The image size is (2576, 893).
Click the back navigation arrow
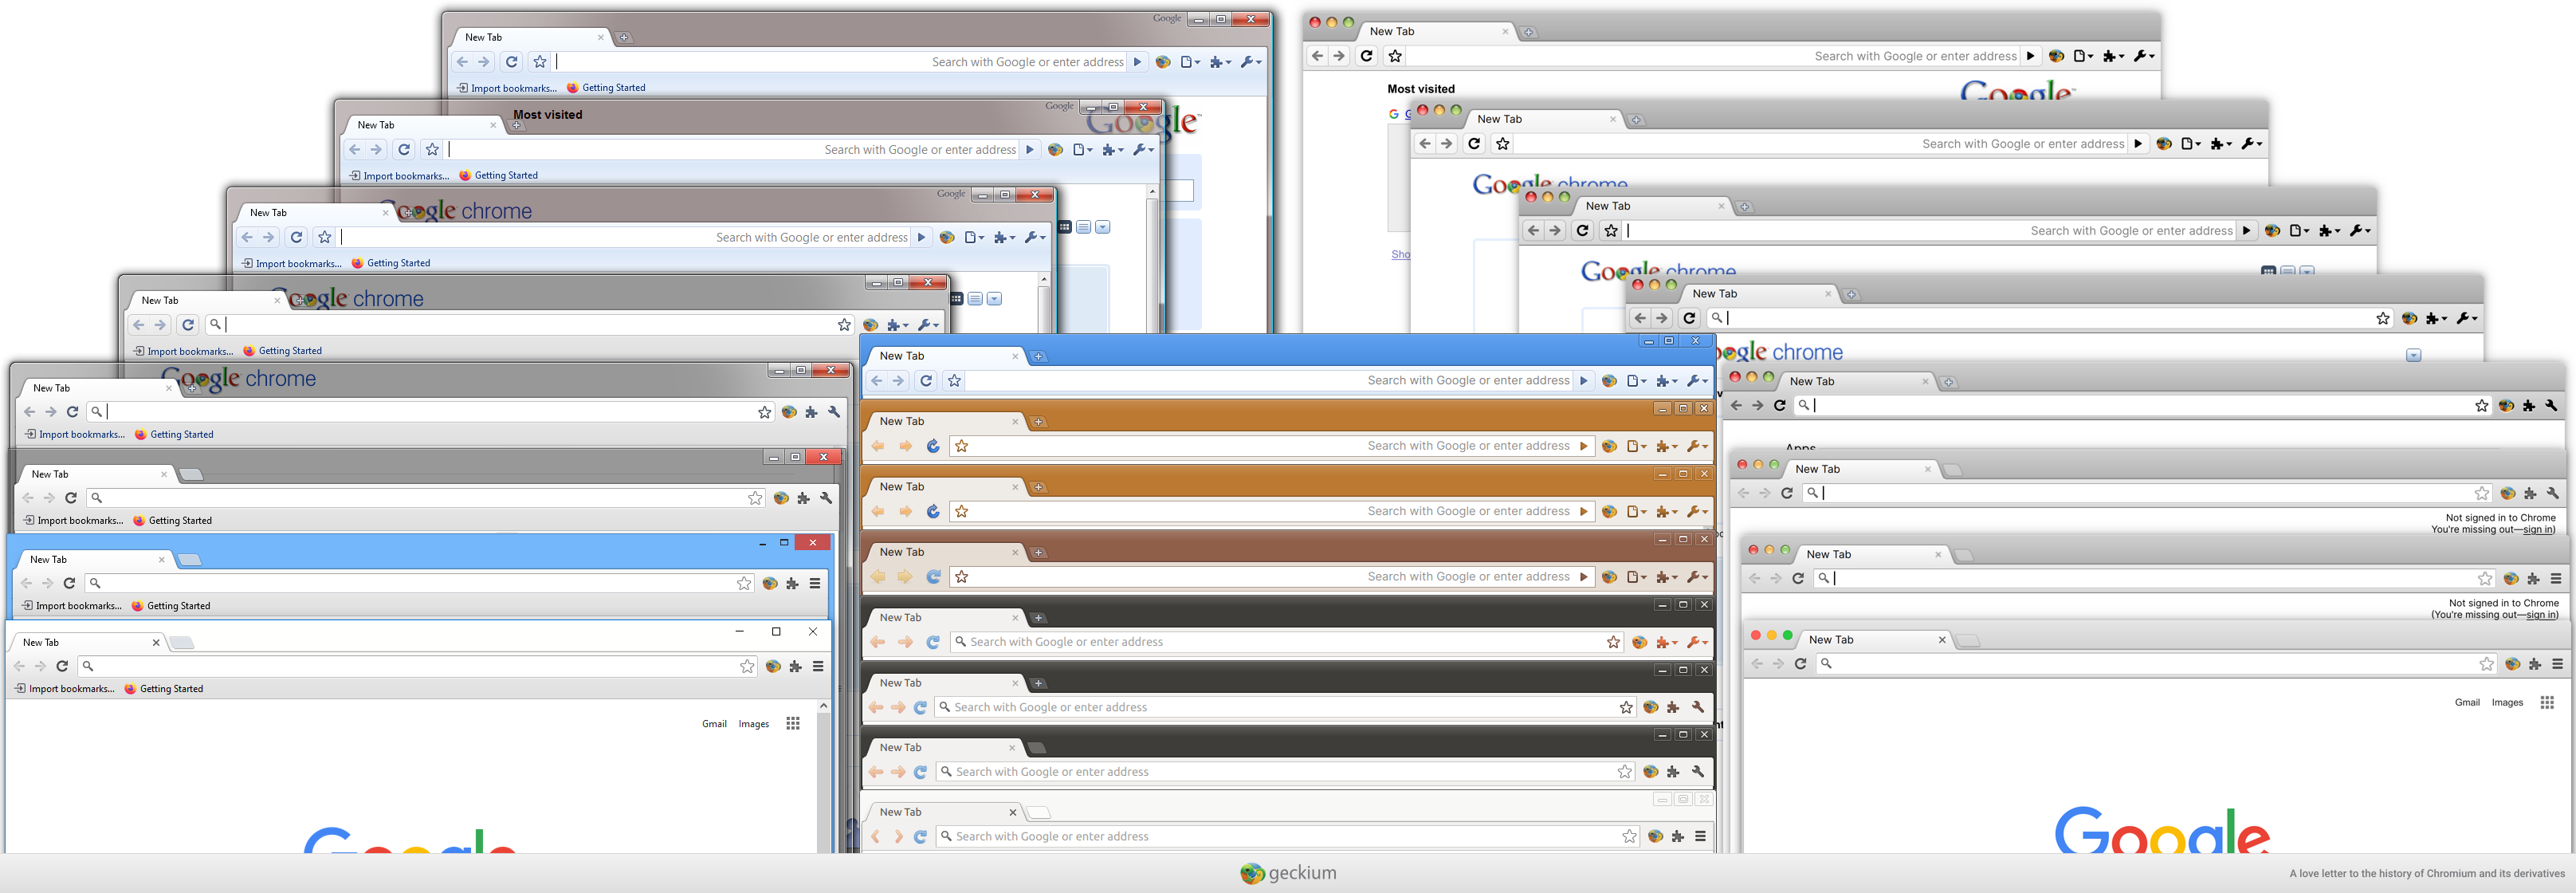coord(876,380)
